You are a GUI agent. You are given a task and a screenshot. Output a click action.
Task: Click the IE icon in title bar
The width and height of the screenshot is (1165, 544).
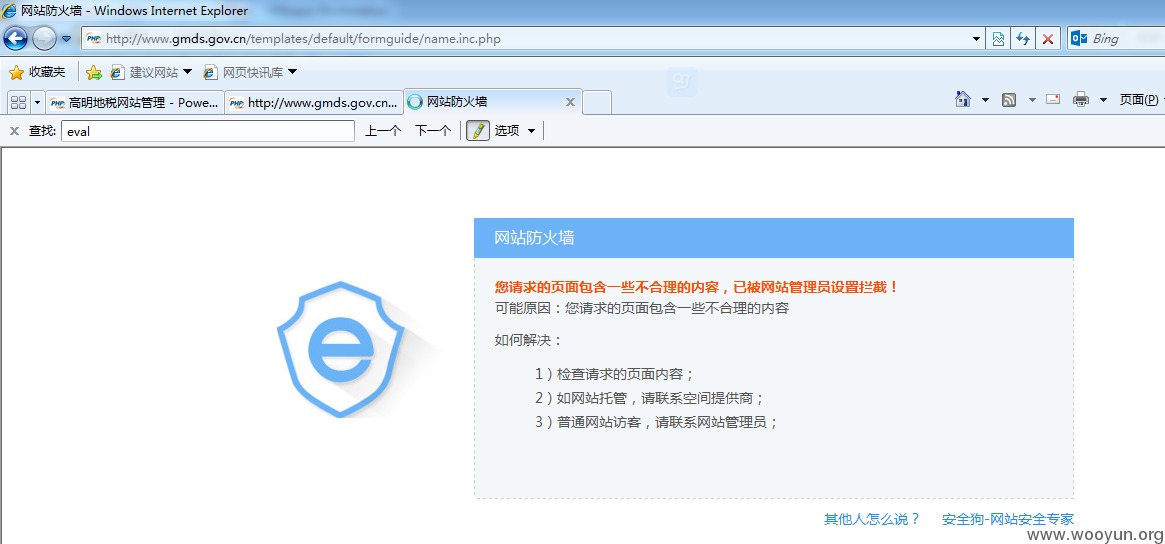tap(10, 10)
